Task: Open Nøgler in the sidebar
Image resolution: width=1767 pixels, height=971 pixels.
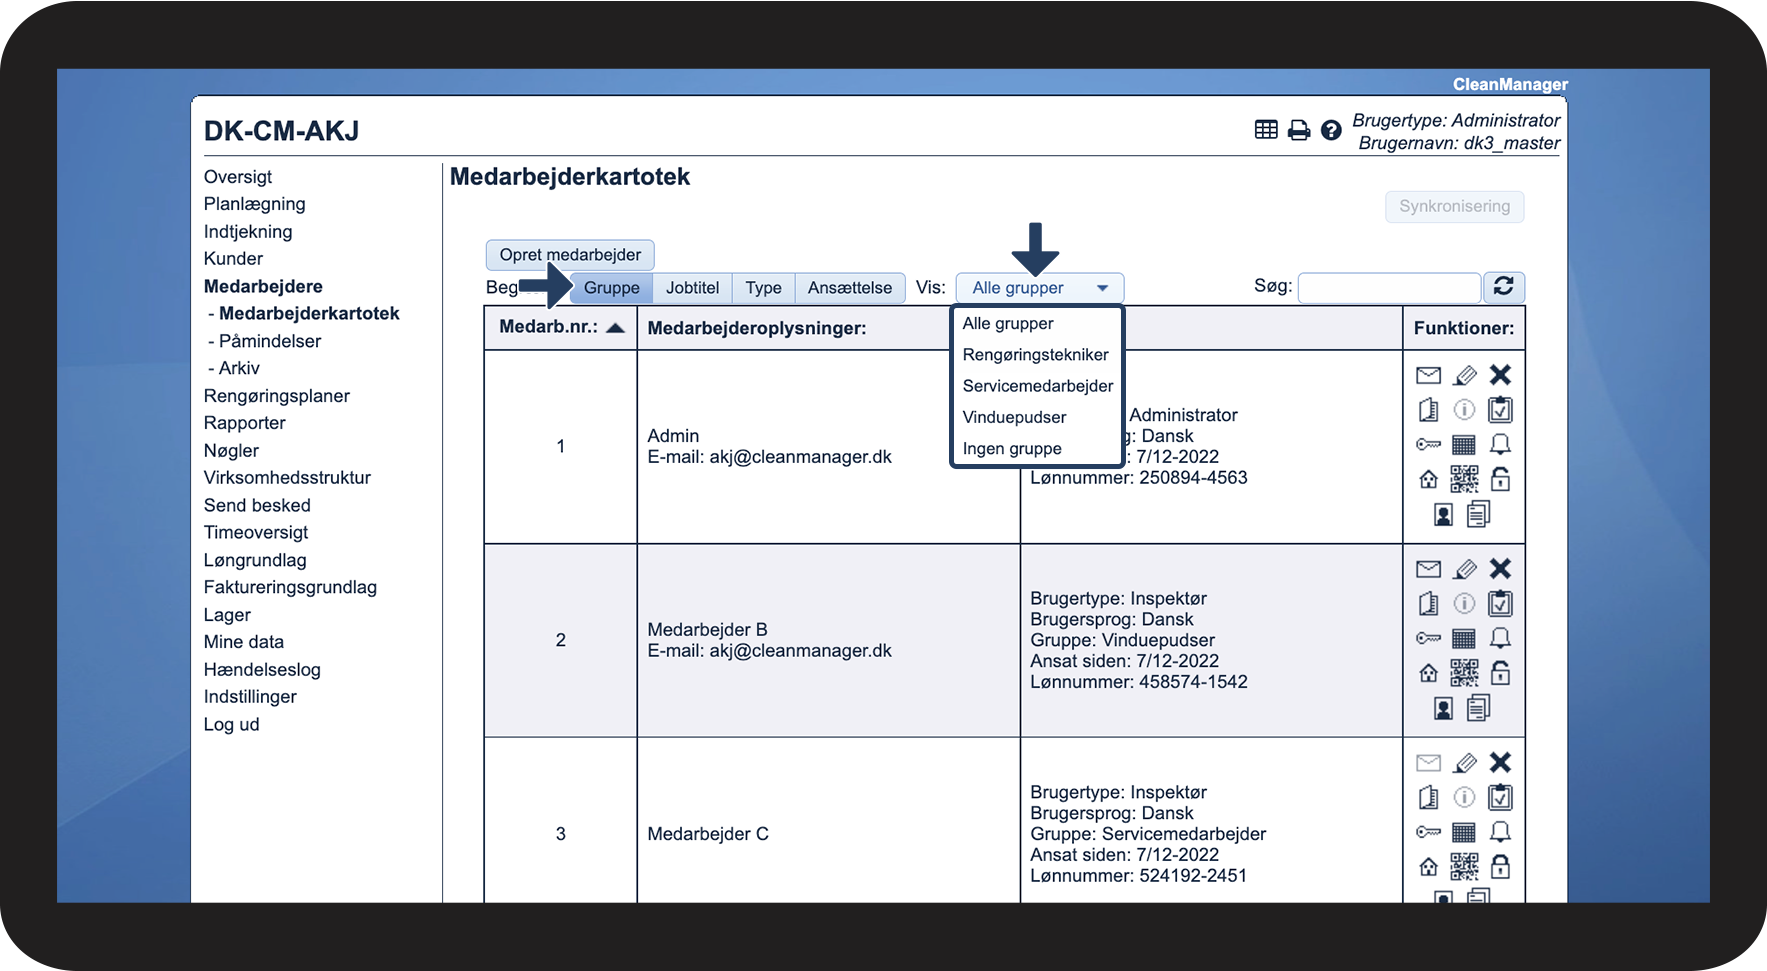Action: coord(231,451)
